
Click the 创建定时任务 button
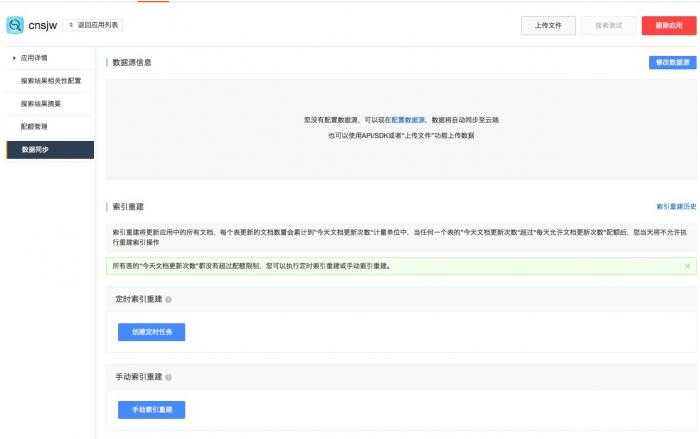tap(151, 332)
